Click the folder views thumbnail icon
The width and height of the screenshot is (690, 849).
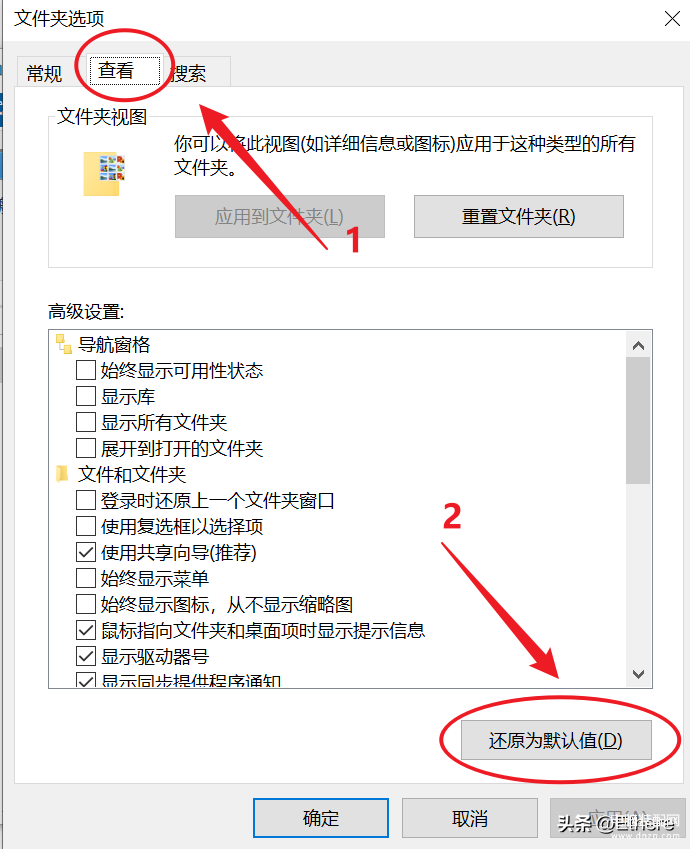click(x=104, y=173)
